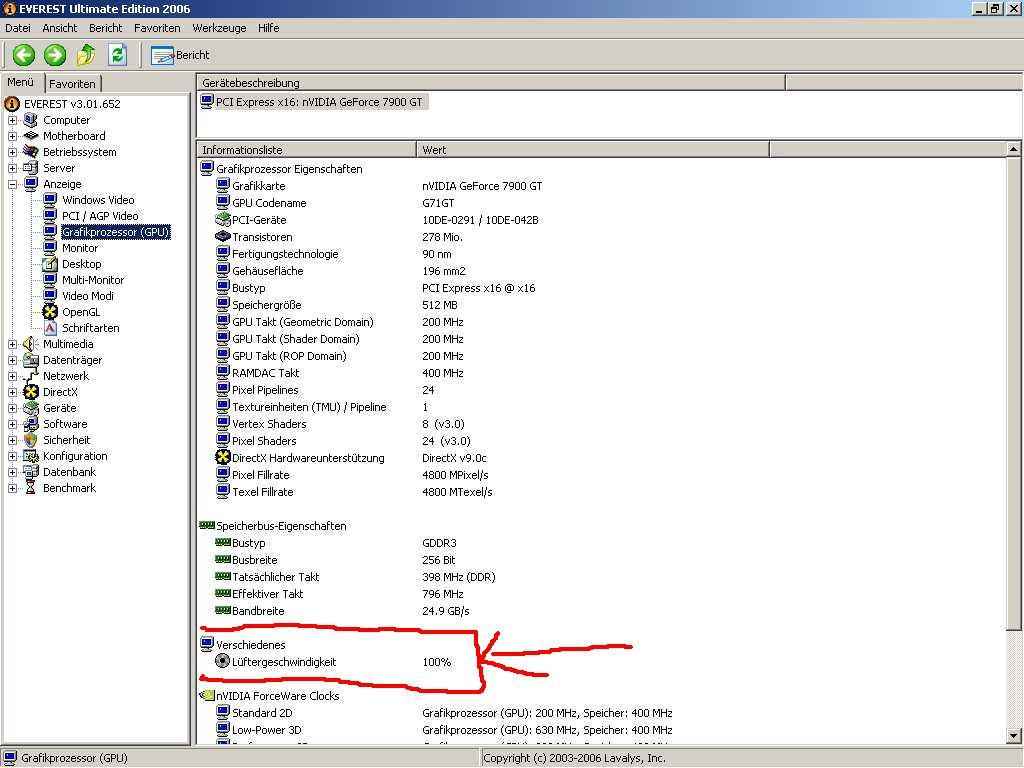
Task: Expand the Computer tree node
Action: [x=12, y=120]
